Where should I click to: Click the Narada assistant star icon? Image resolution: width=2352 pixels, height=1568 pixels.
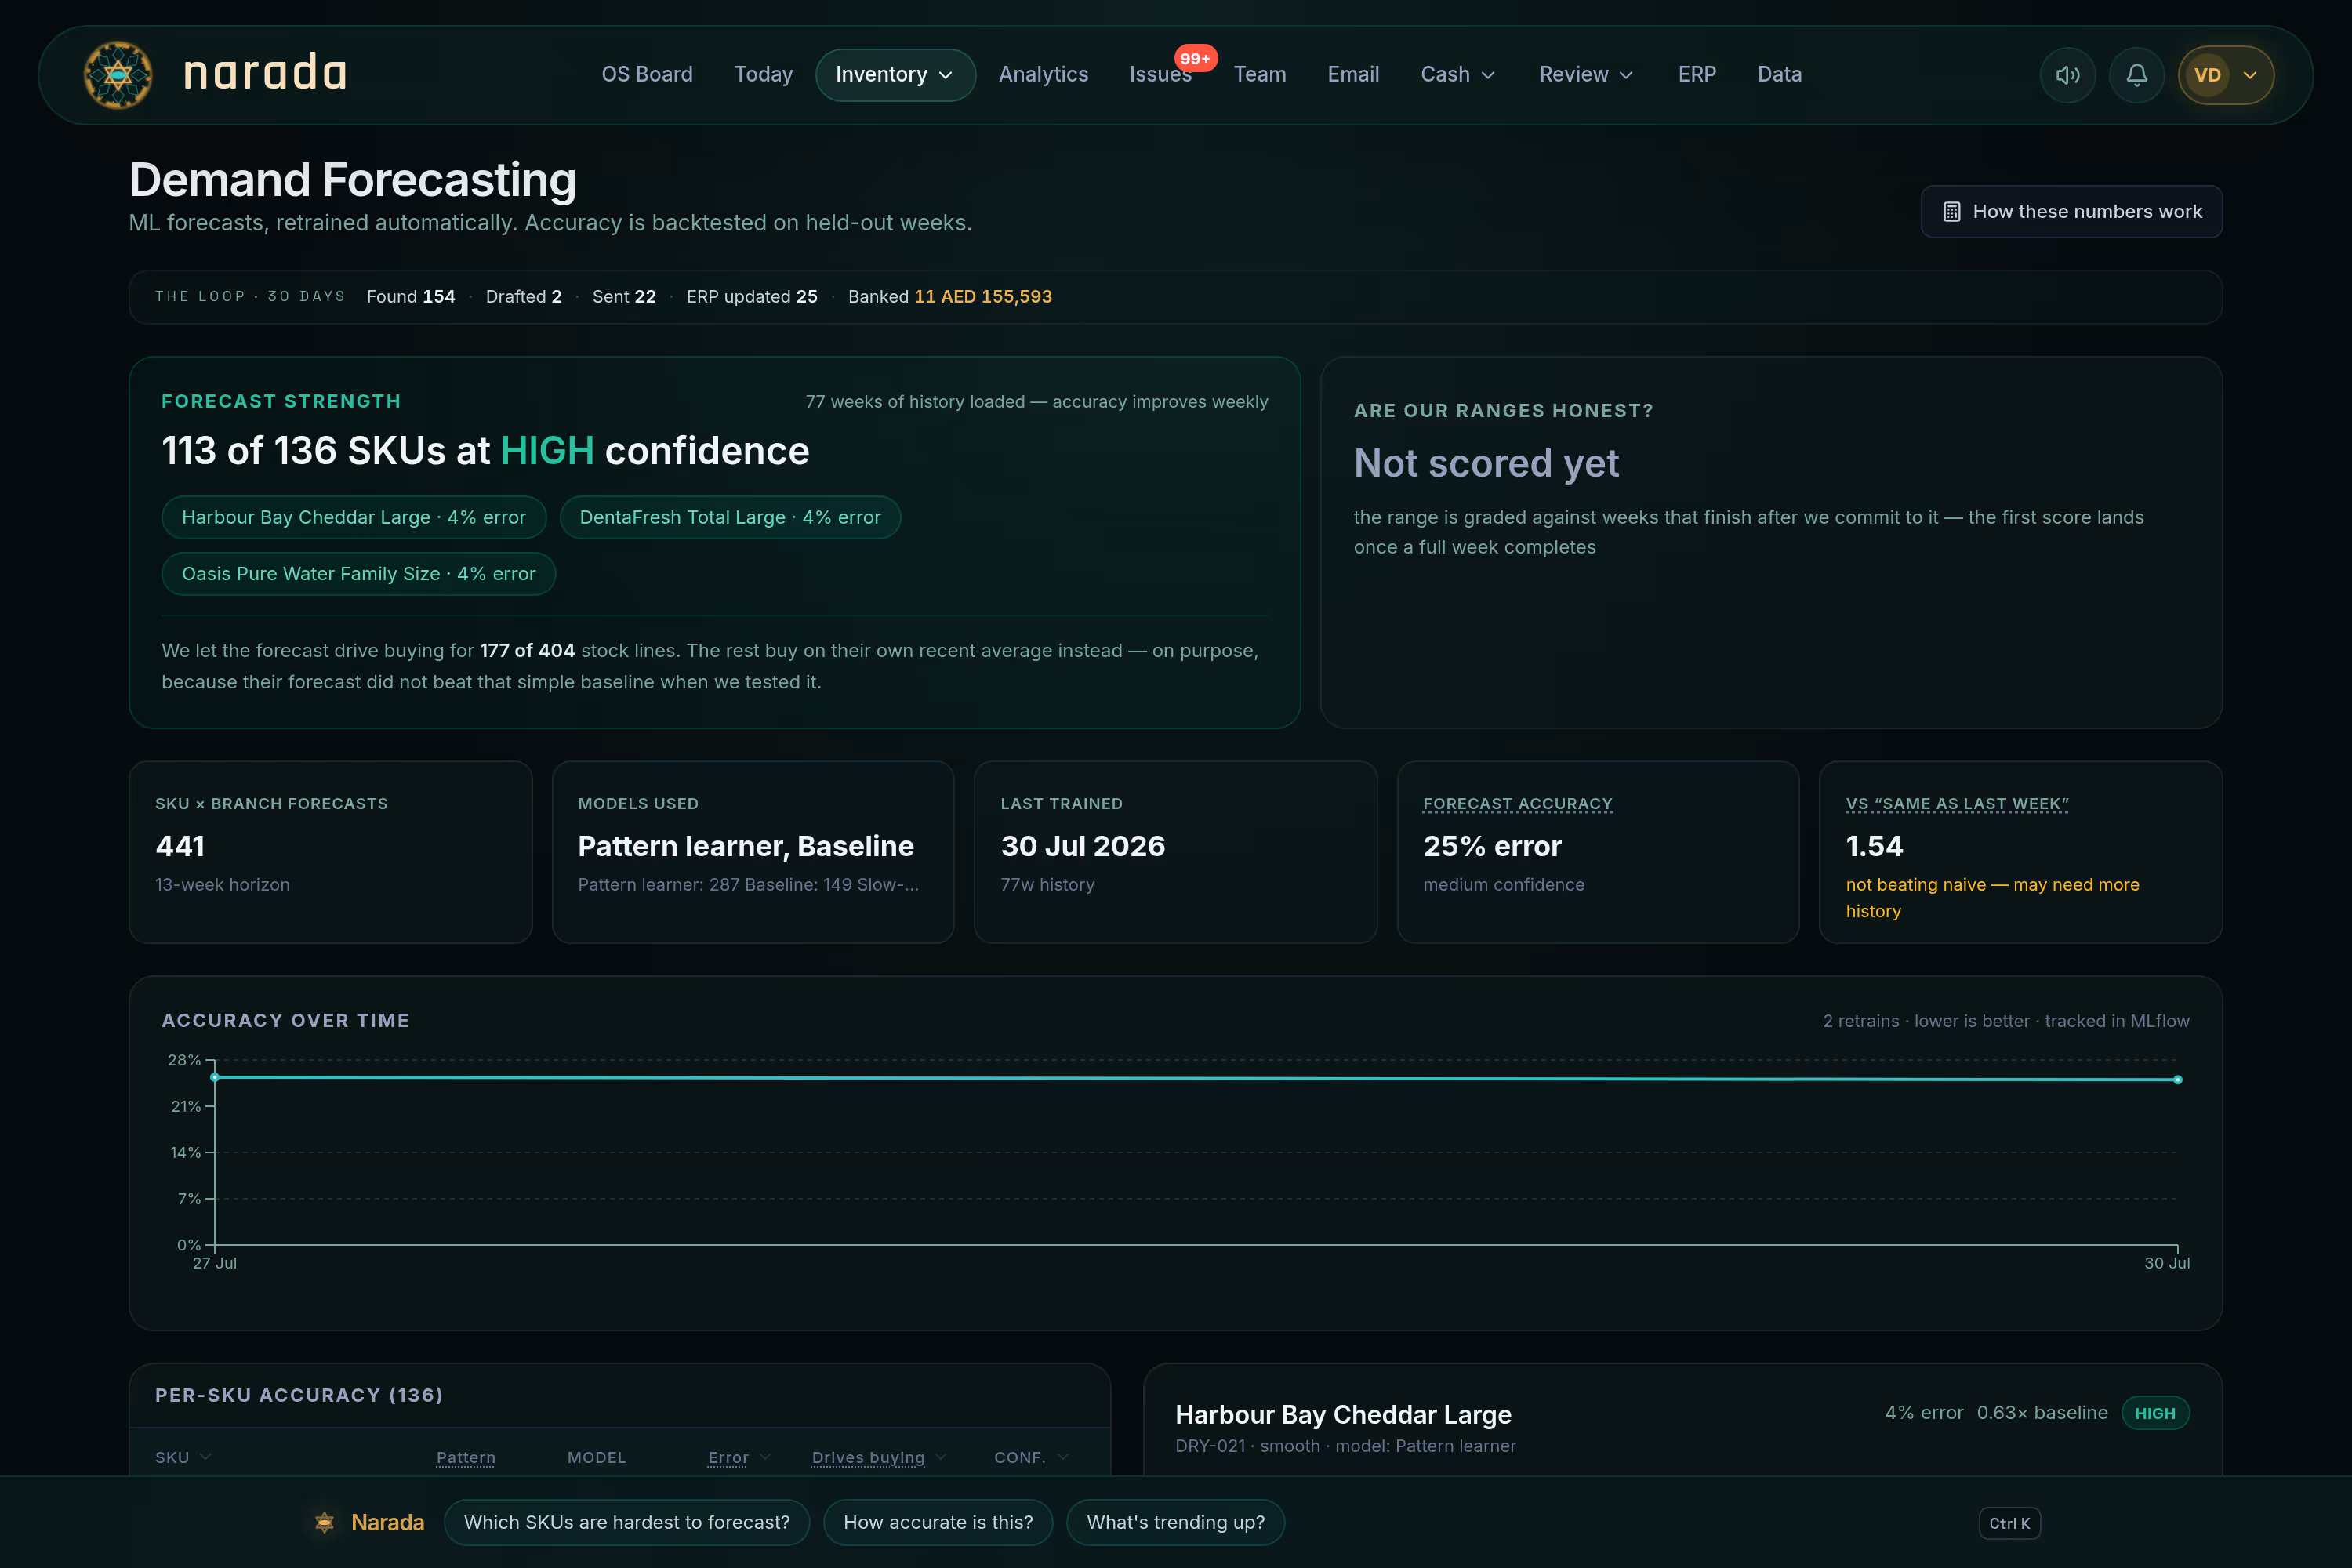(x=324, y=1522)
